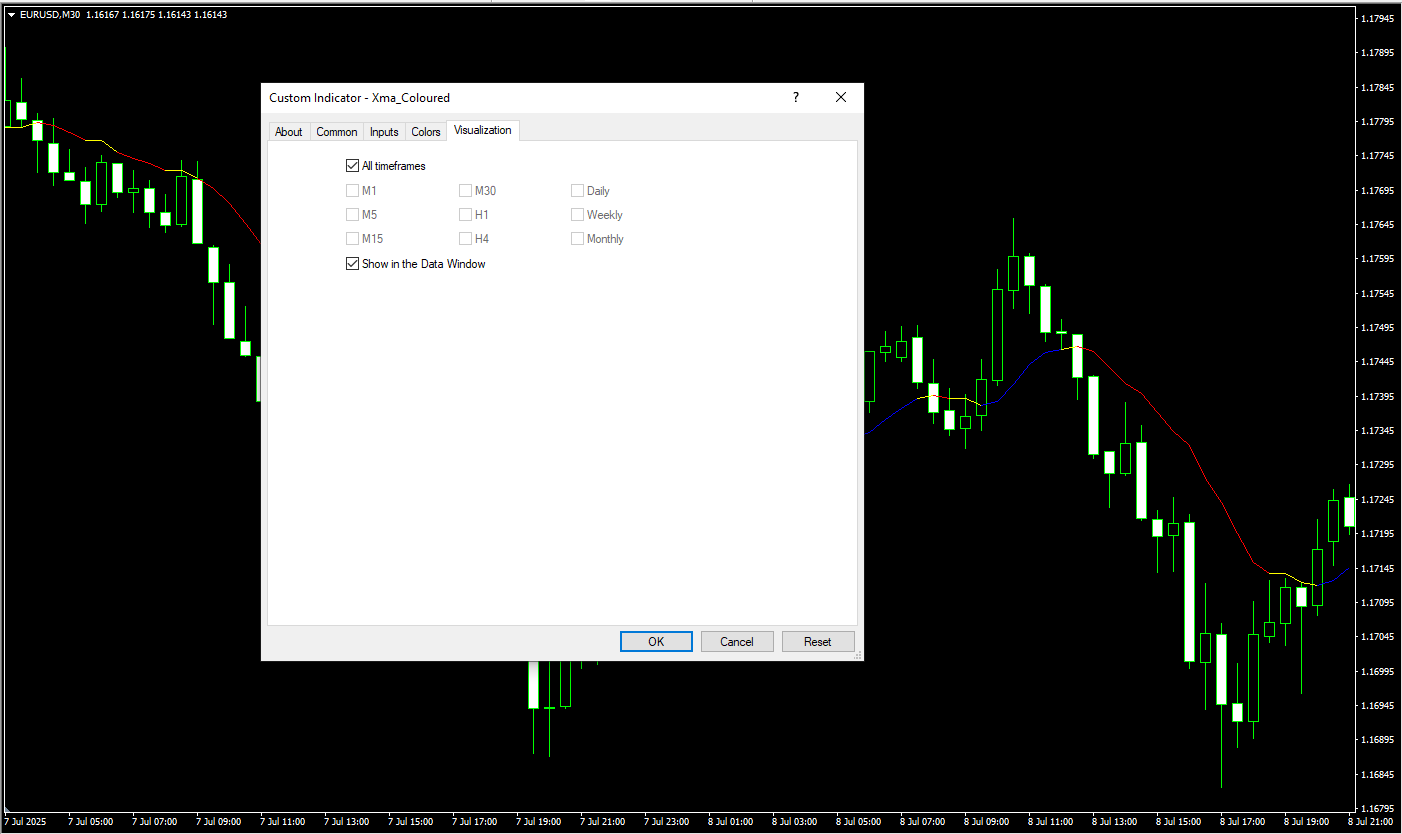Switch to the About tab
Screen dimensions: 1402x834
click(288, 132)
